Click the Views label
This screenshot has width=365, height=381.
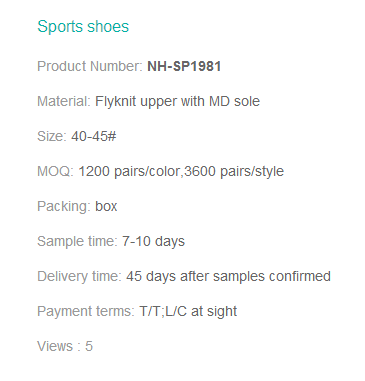(x=59, y=346)
